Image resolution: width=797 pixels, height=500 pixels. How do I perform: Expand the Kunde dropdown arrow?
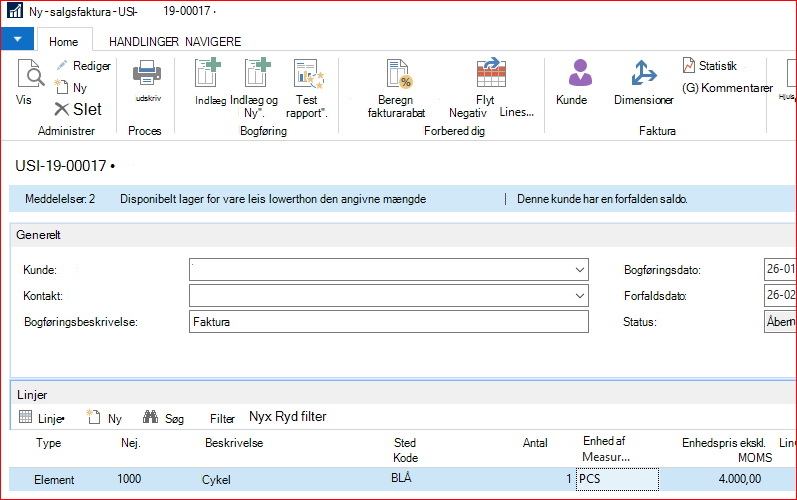click(x=579, y=270)
